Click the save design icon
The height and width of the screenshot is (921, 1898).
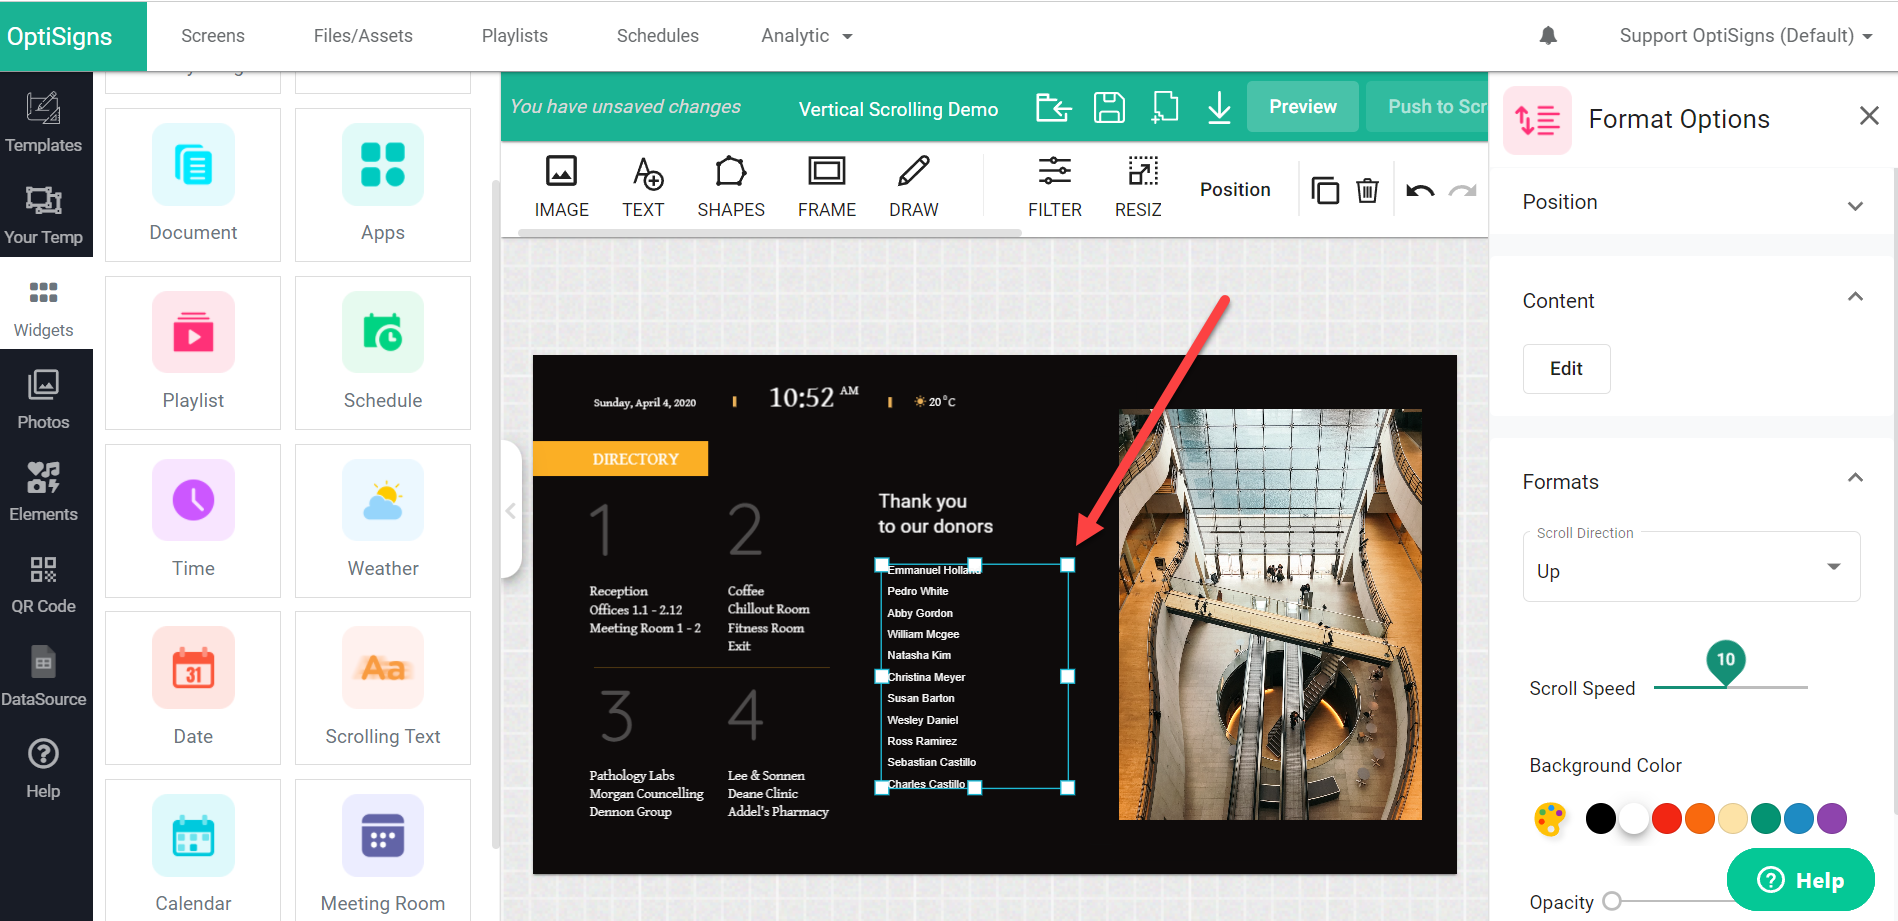(1109, 107)
